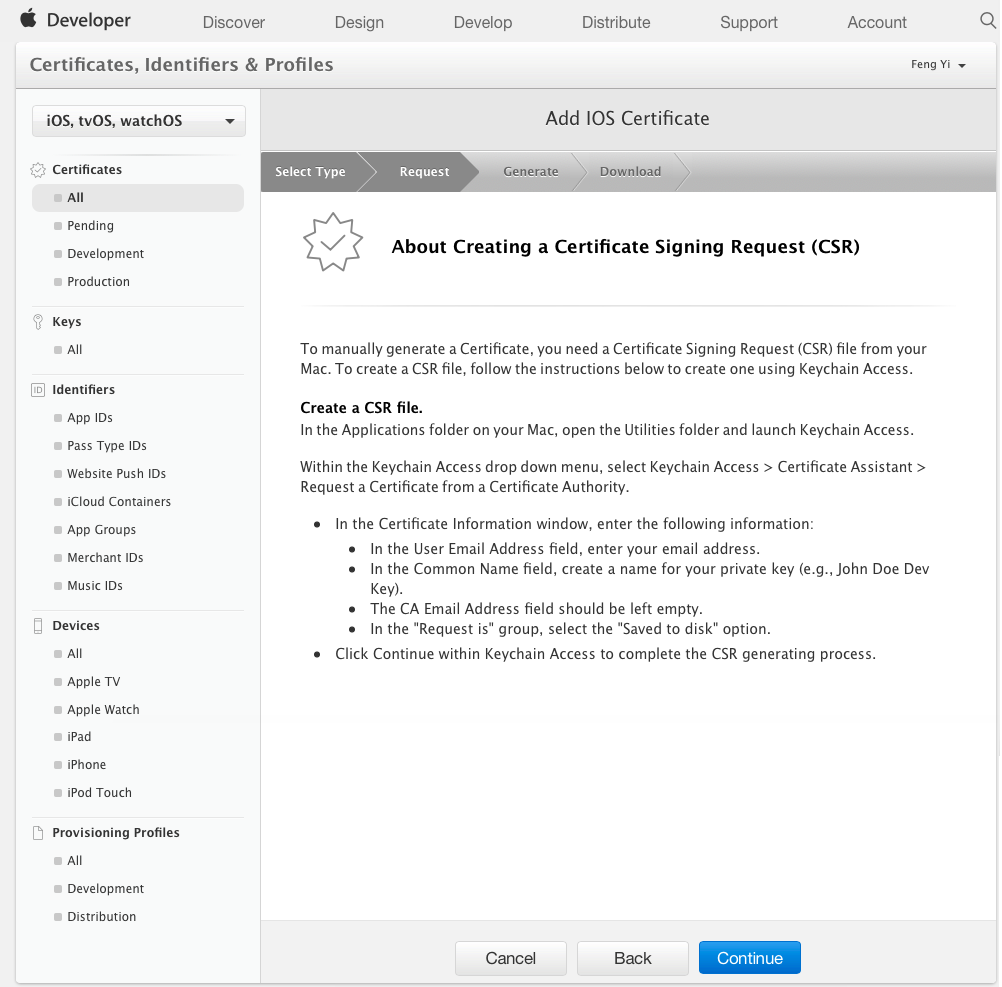Open iCloud Containers
The image size is (1002, 987).
(119, 502)
